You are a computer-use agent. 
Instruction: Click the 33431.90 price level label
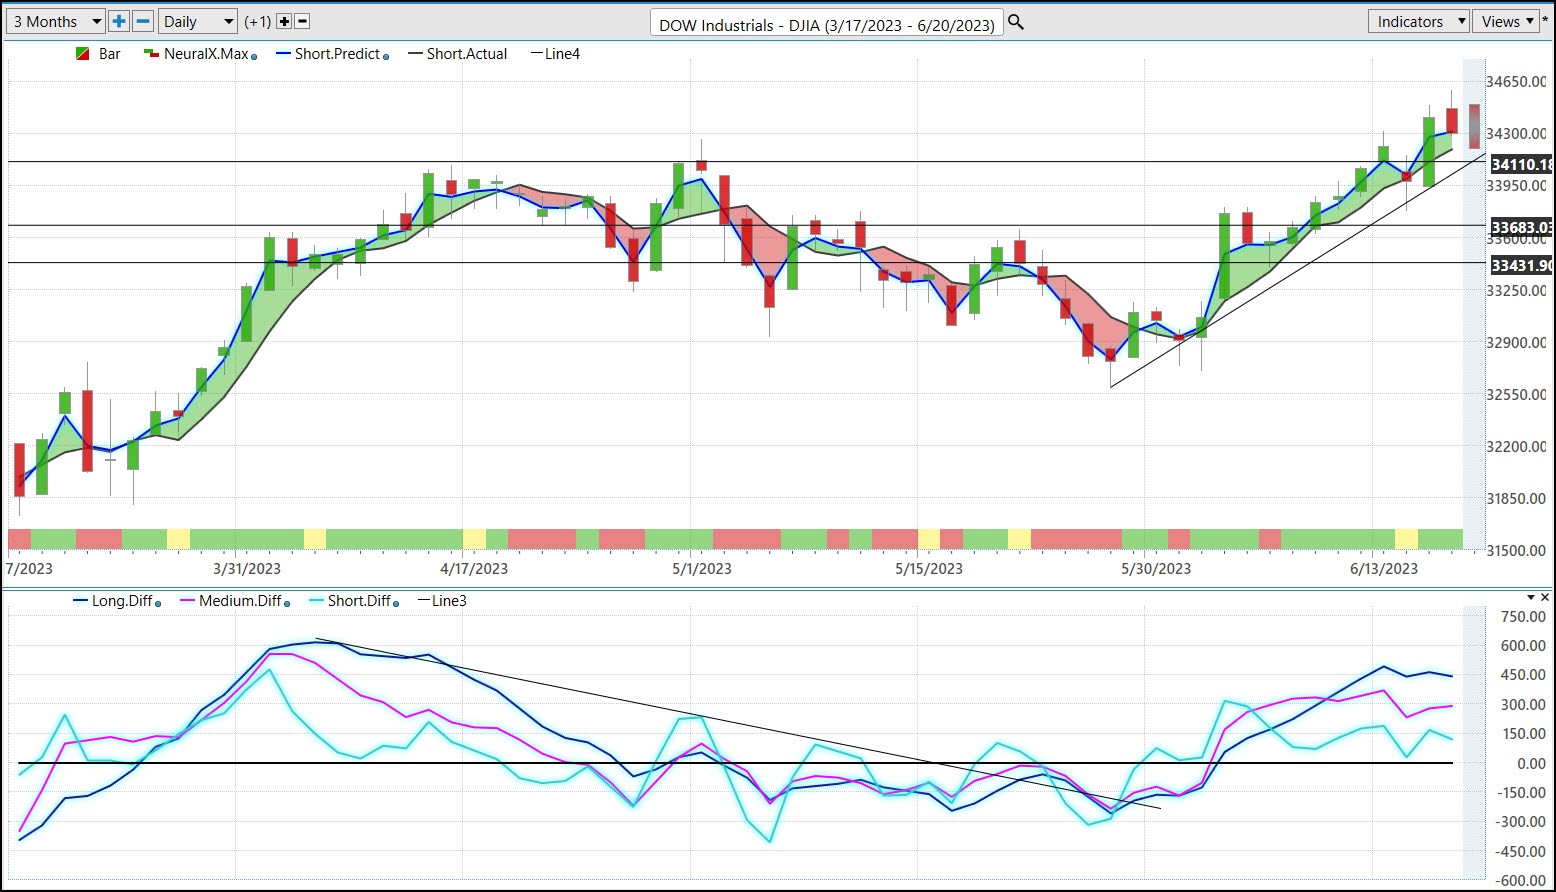coord(1521,265)
